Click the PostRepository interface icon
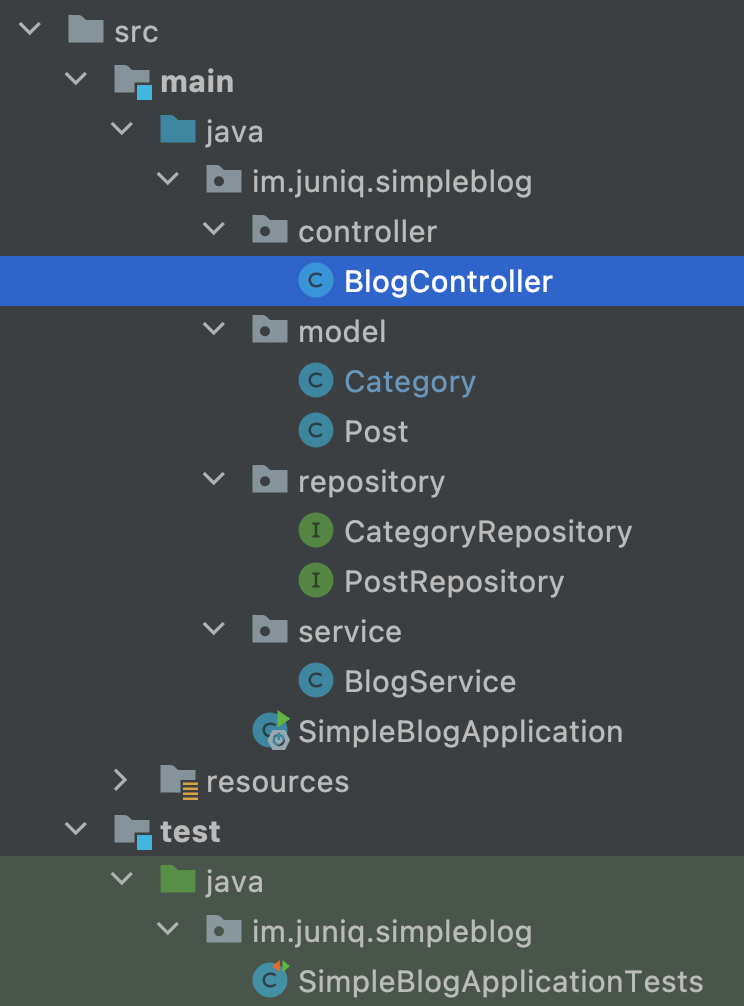Screen dimensions: 744x1006 316,581
